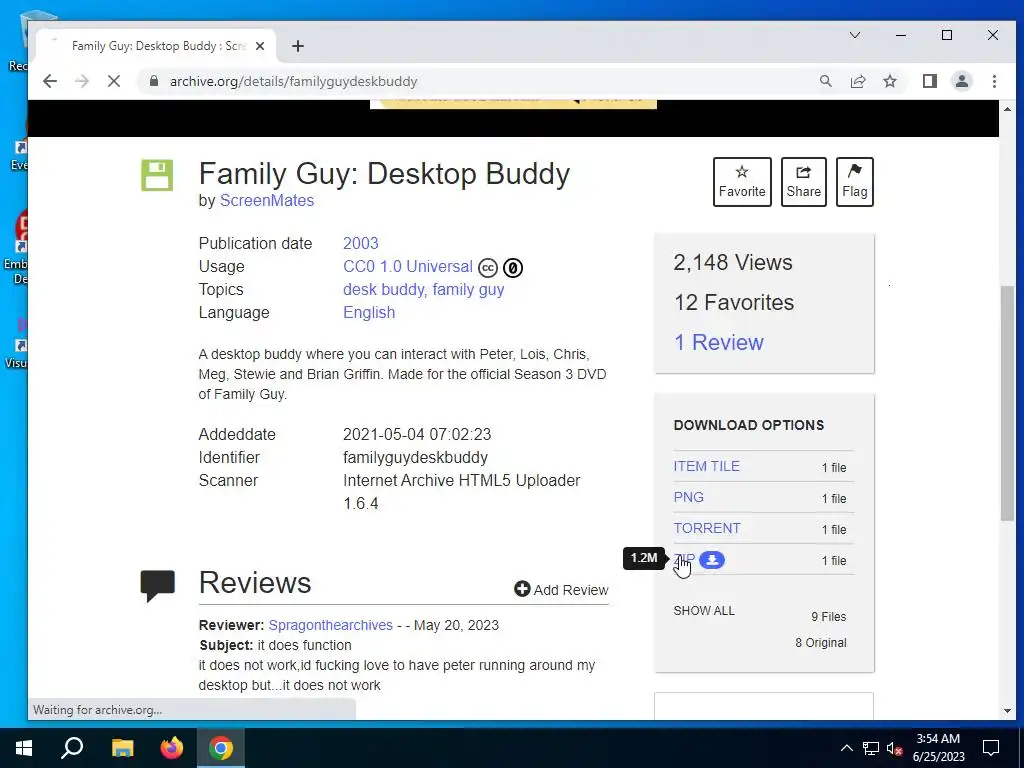Click SHOW ALL download files
Screen dimensions: 1024x768
pyautogui.click(x=703, y=611)
